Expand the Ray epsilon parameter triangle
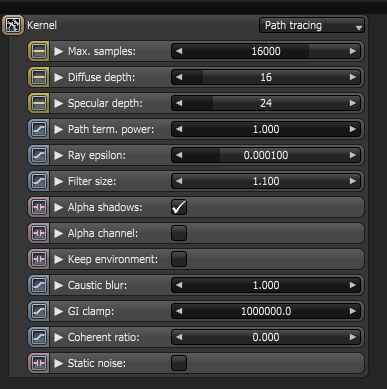Image resolution: width=387 pixels, height=389 pixels. [59, 155]
